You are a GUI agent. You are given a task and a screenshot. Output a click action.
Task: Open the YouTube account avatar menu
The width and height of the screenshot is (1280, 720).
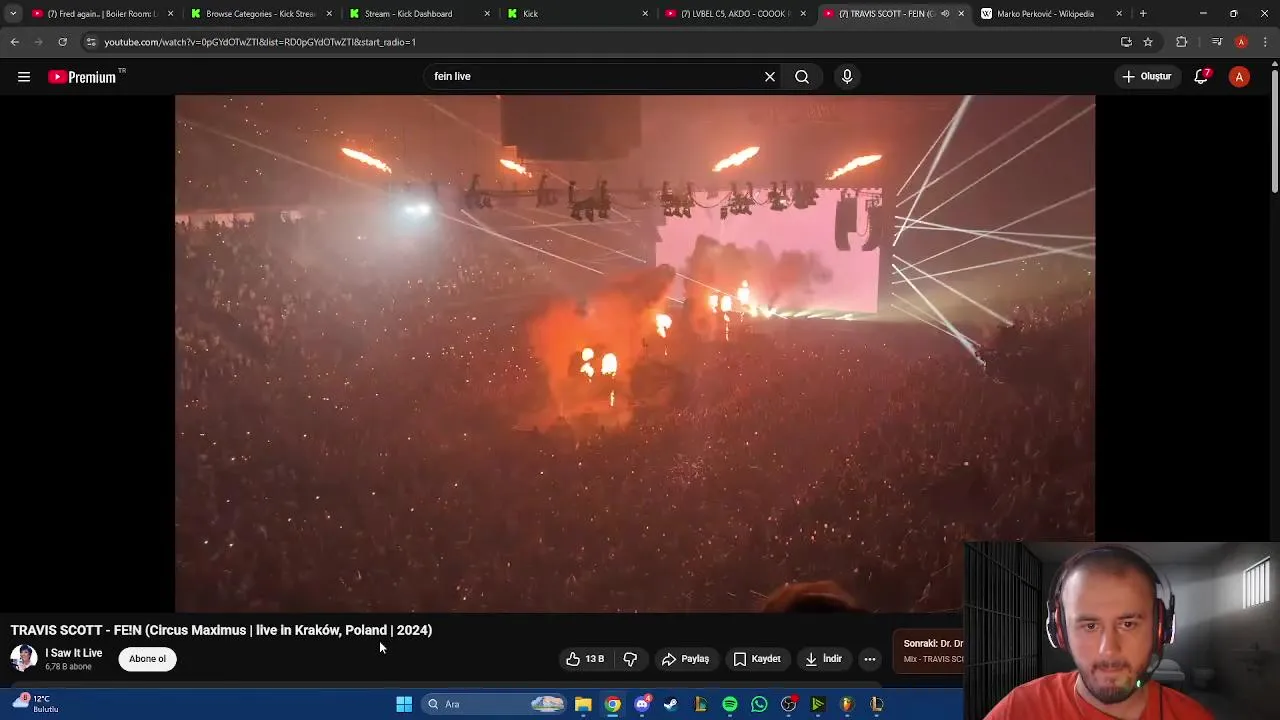[1239, 77]
